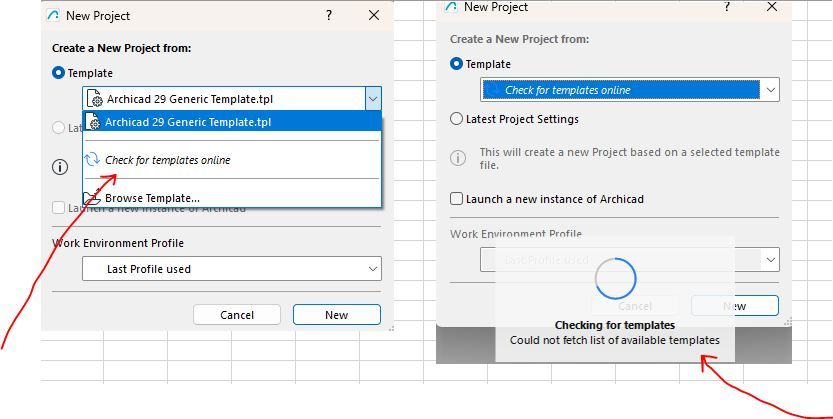Viewport: 833px width, 419px height.
Task: Close the right New Project dialog
Action: [x=772, y=7]
